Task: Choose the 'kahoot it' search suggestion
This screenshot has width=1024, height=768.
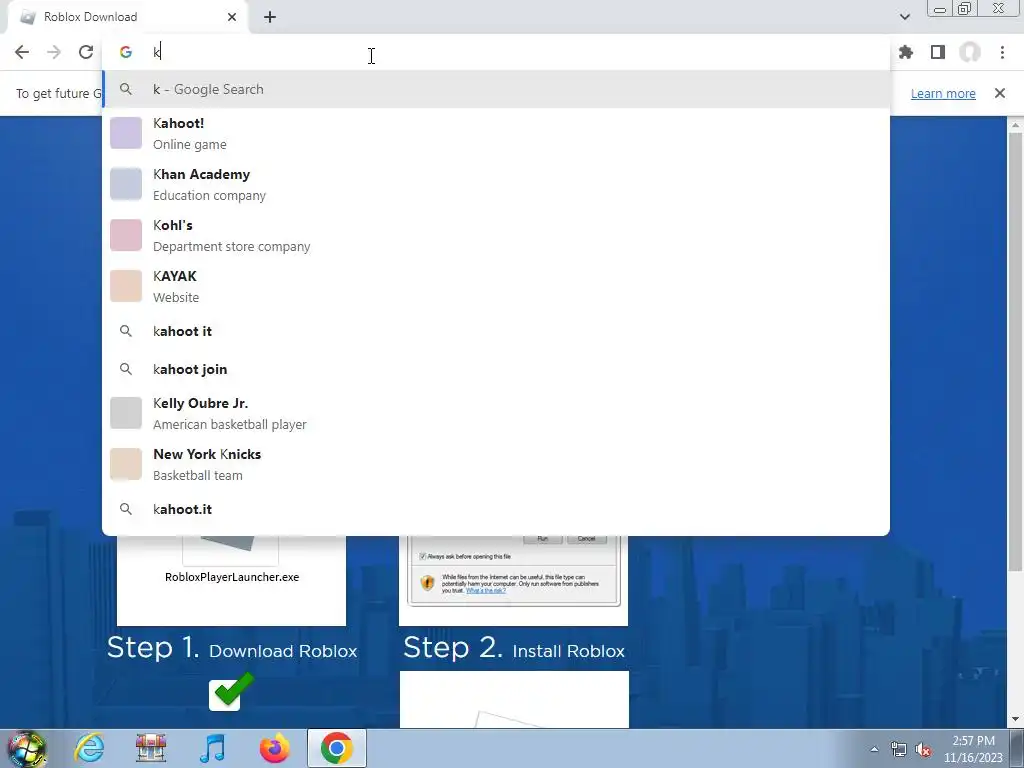Action: click(496, 331)
